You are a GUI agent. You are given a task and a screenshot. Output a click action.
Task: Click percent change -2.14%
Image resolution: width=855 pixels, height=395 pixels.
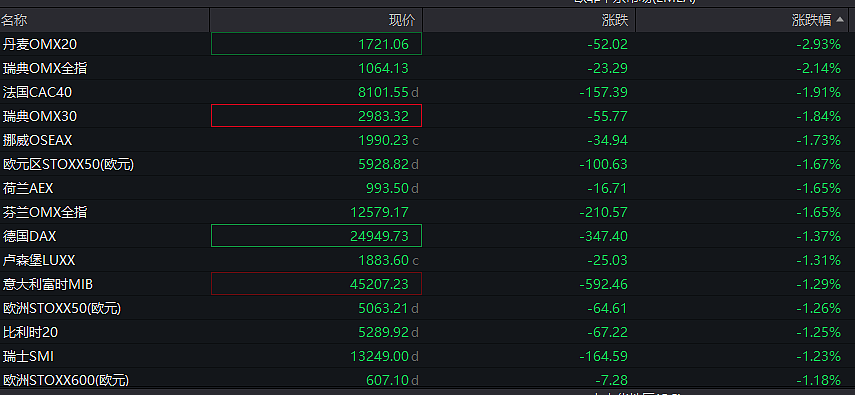(818, 68)
